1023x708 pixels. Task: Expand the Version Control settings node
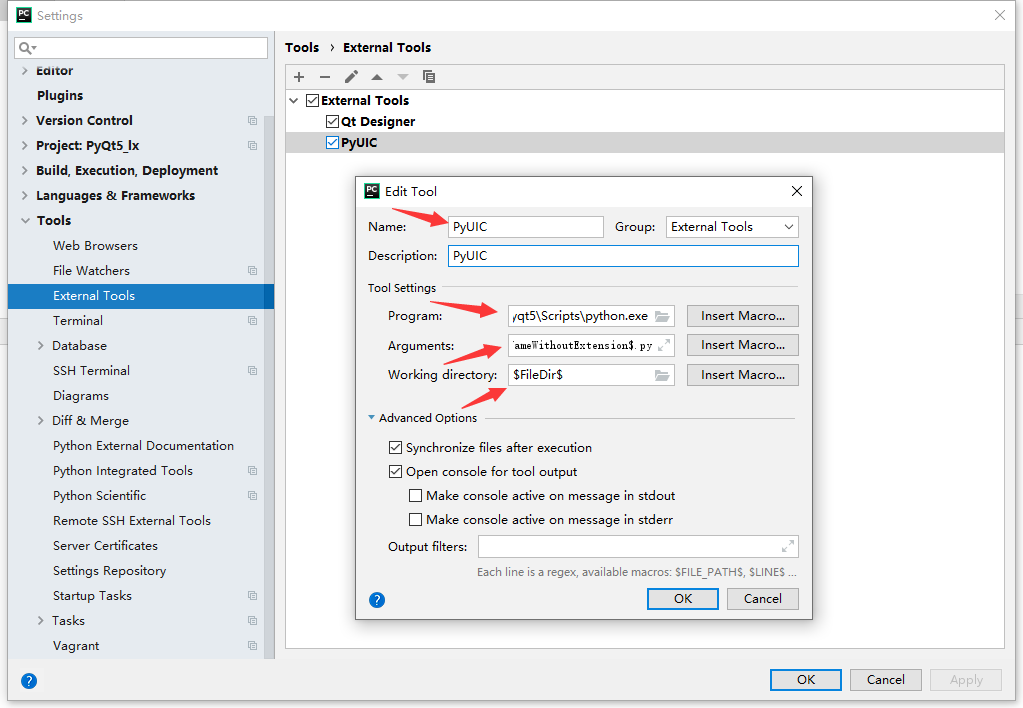pyautogui.click(x=25, y=121)
